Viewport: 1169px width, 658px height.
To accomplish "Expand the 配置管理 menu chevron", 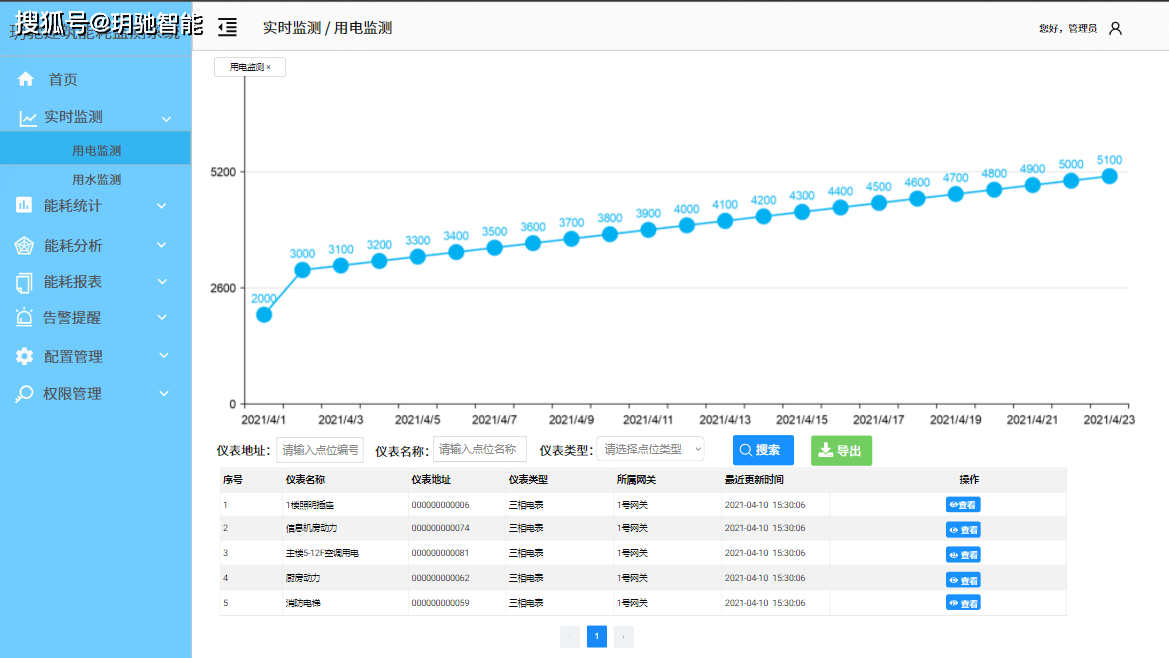I will (163, 356).
